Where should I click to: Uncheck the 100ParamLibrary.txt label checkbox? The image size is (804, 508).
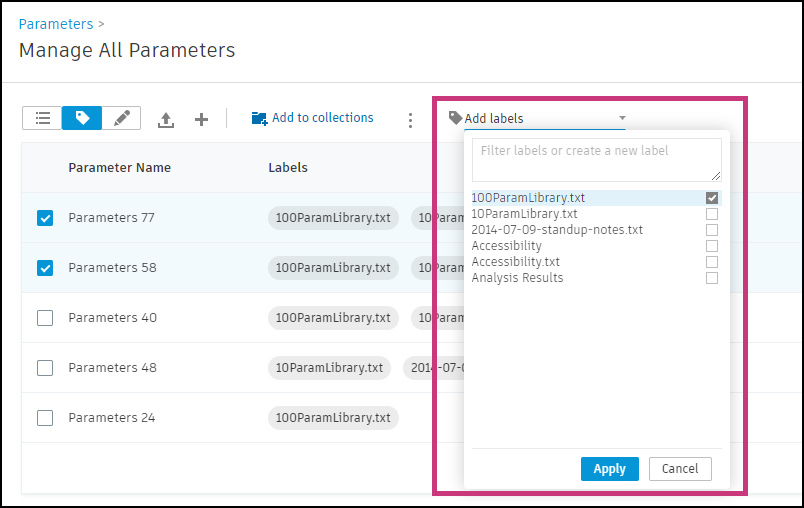click(x=712, y=198)
